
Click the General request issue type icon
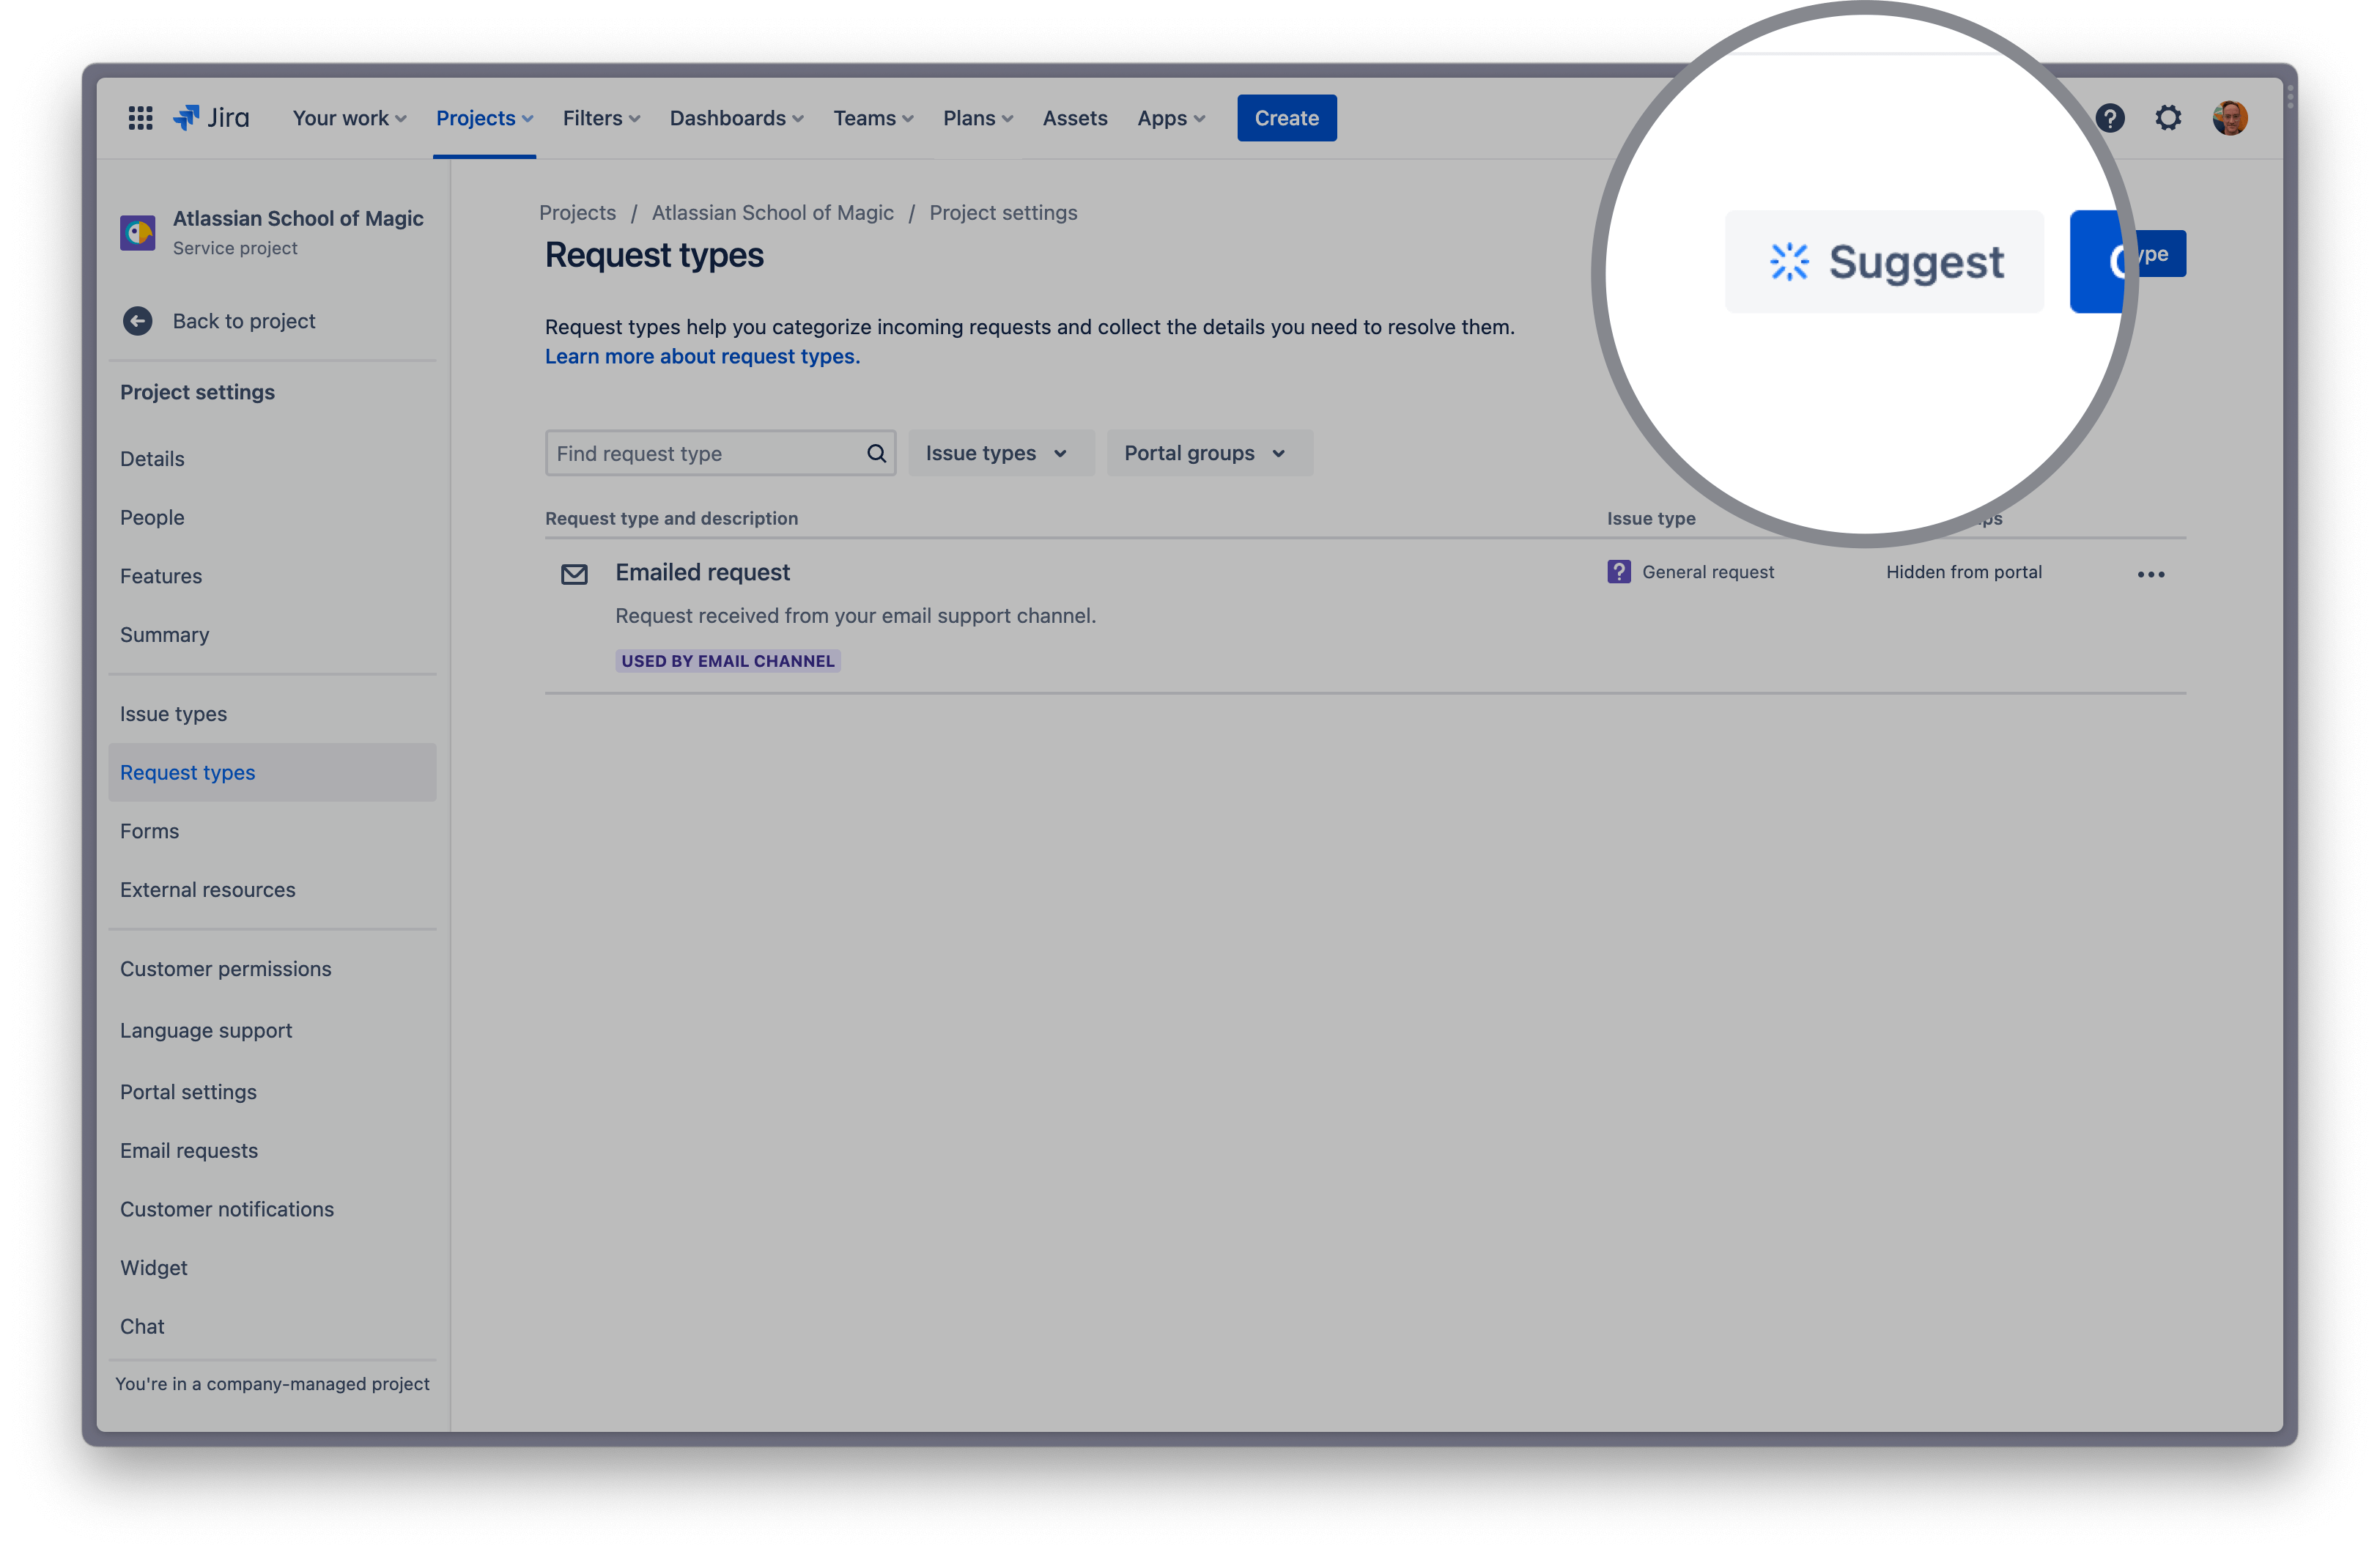click(x=1619, y=571)
